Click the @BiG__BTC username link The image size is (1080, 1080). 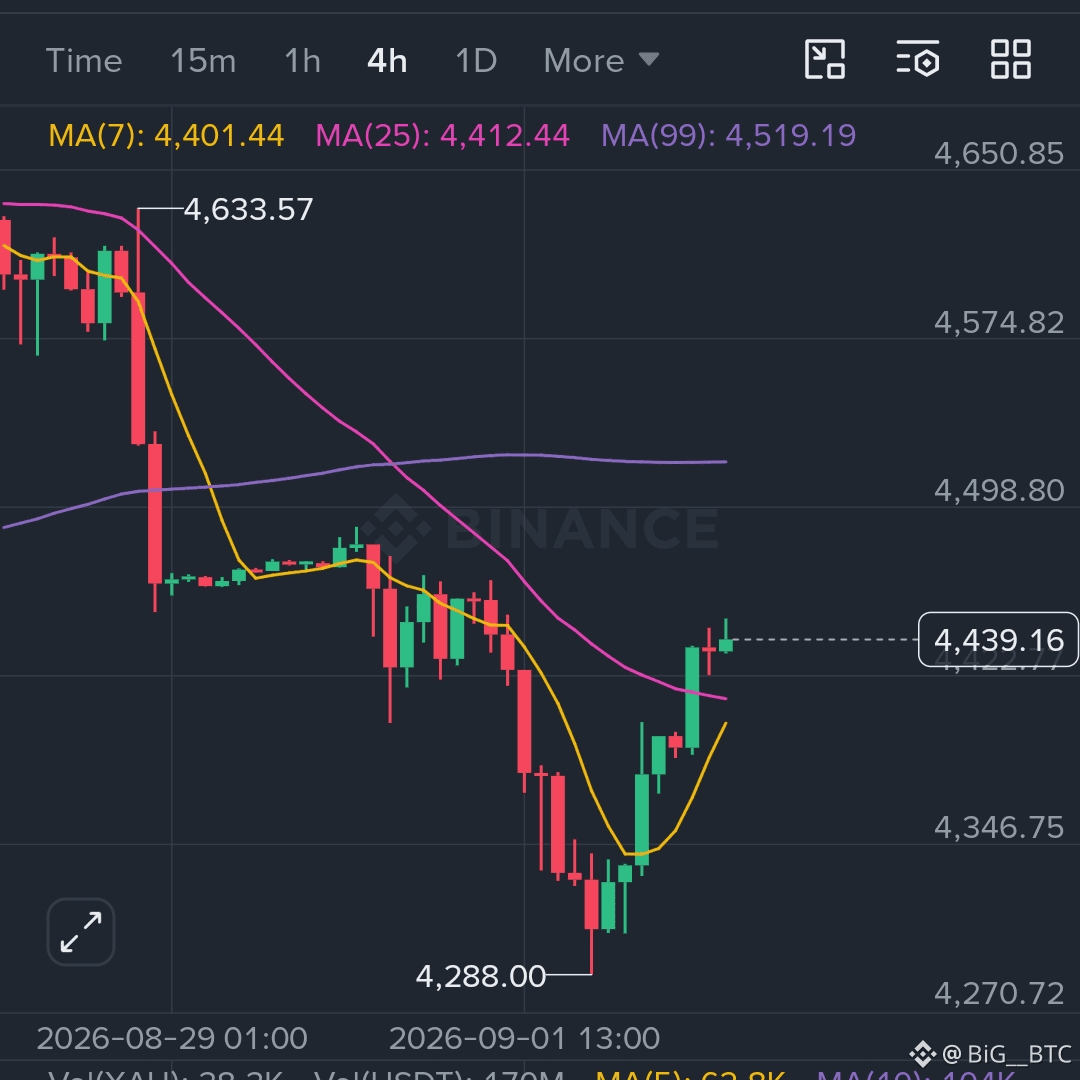(1006, 1054)
